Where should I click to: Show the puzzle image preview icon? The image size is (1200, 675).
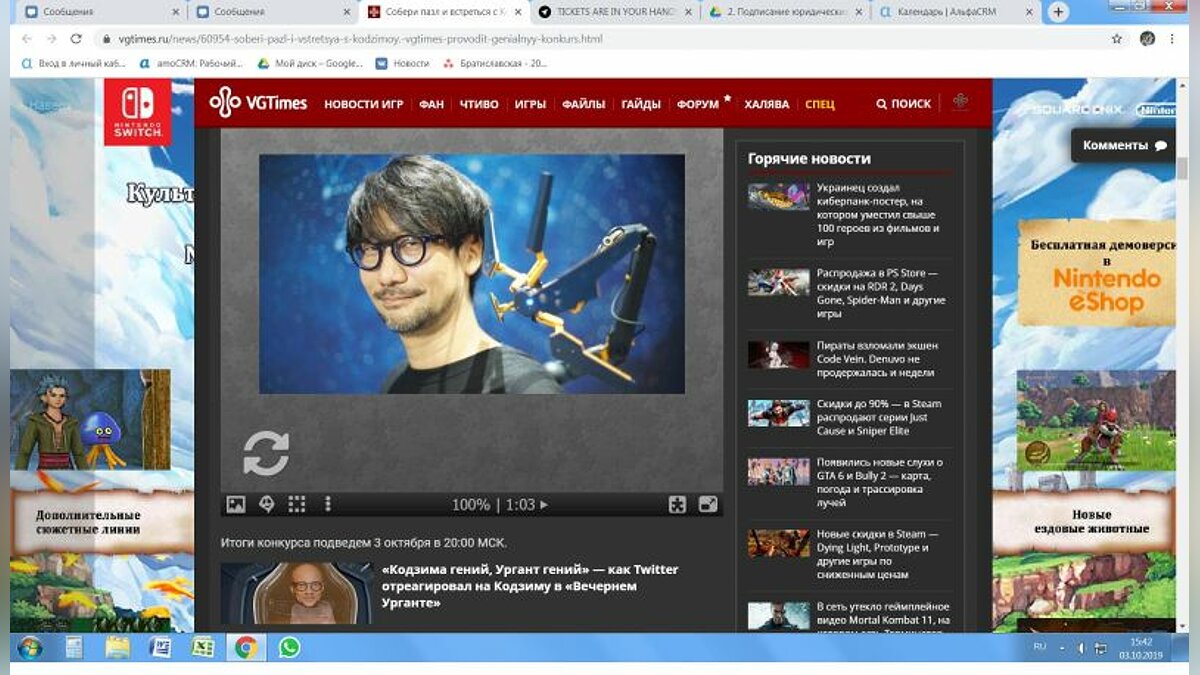pos(236,505)
